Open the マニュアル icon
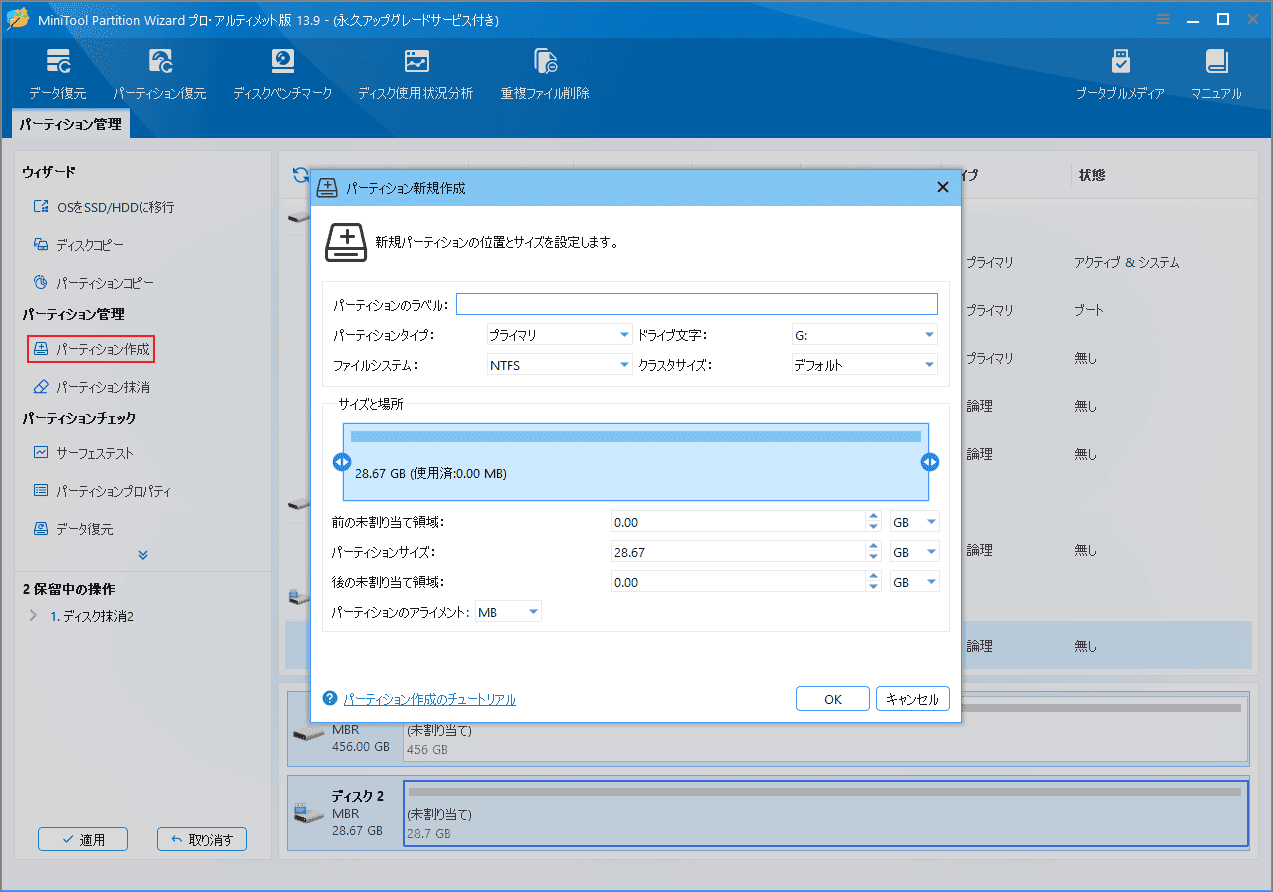This screenshot has width=1273, height=892. (x=1216, y=74)
